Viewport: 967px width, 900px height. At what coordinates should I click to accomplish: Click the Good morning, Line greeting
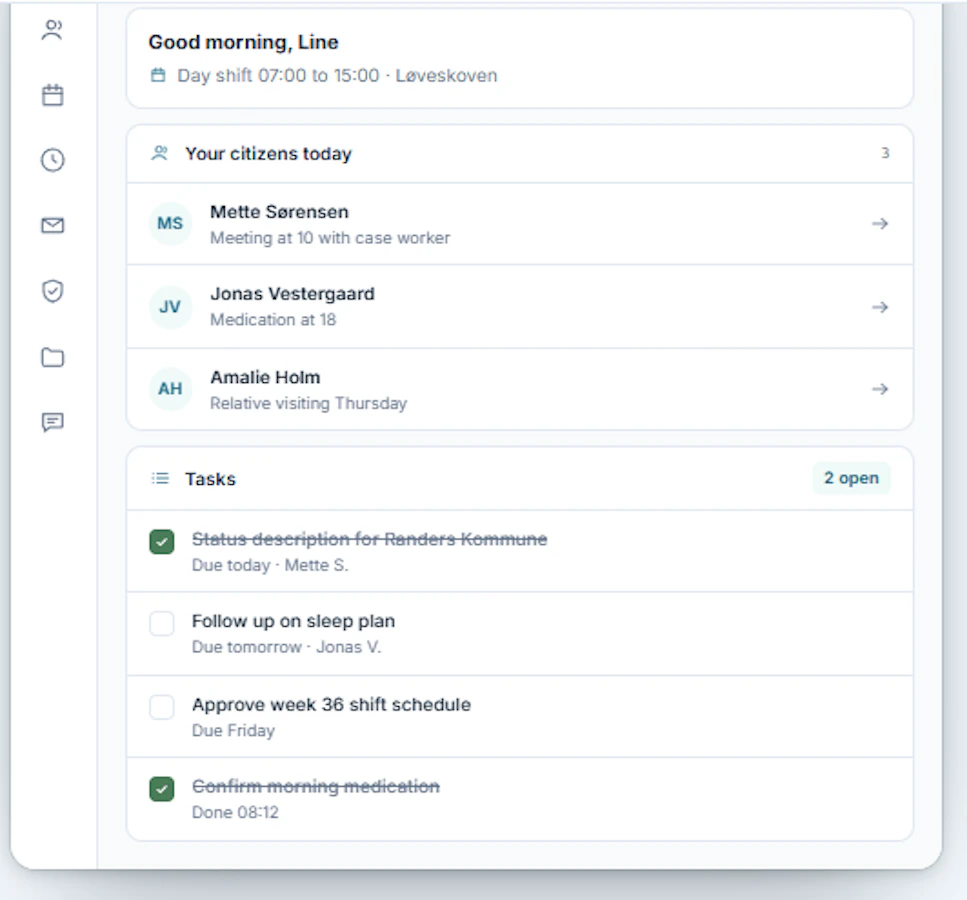244,42
